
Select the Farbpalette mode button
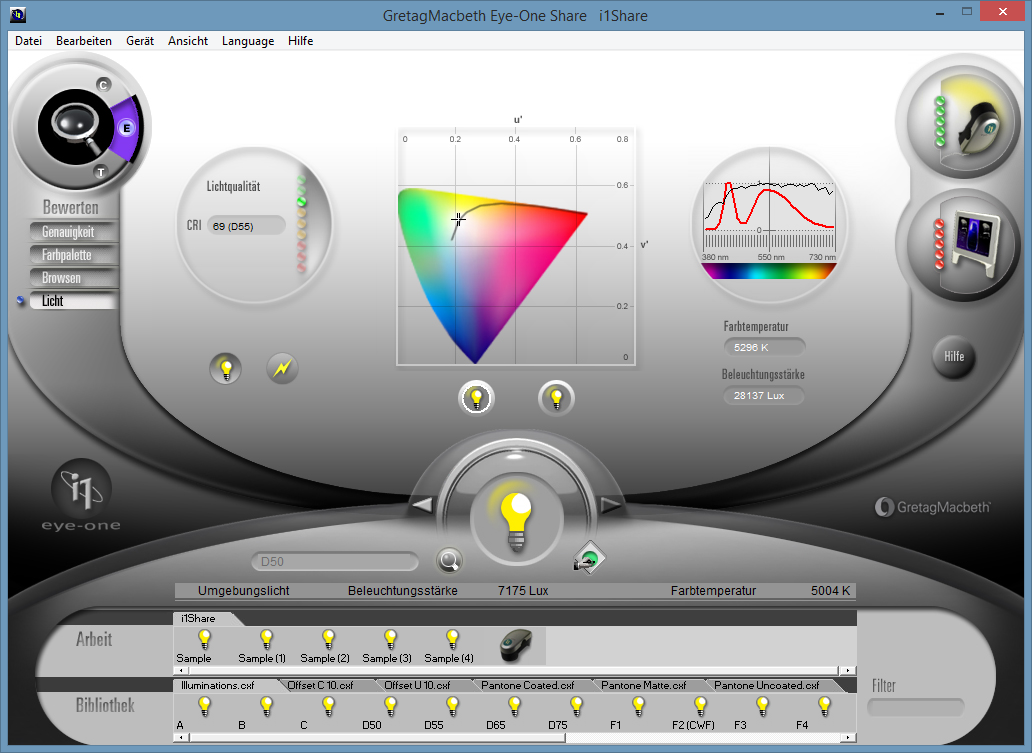click(74, 255)
